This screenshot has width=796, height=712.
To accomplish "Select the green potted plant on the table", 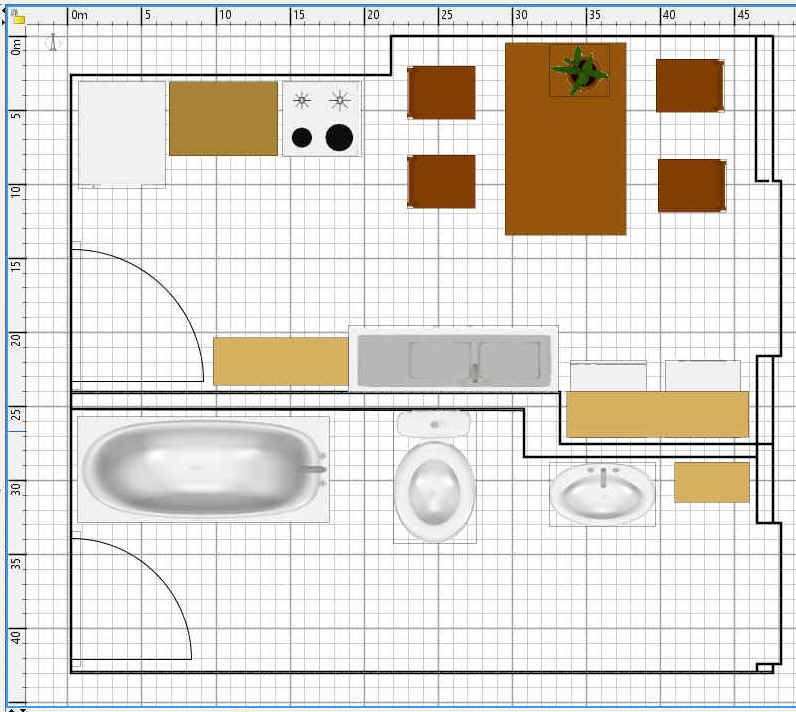I will click(580, 71).
